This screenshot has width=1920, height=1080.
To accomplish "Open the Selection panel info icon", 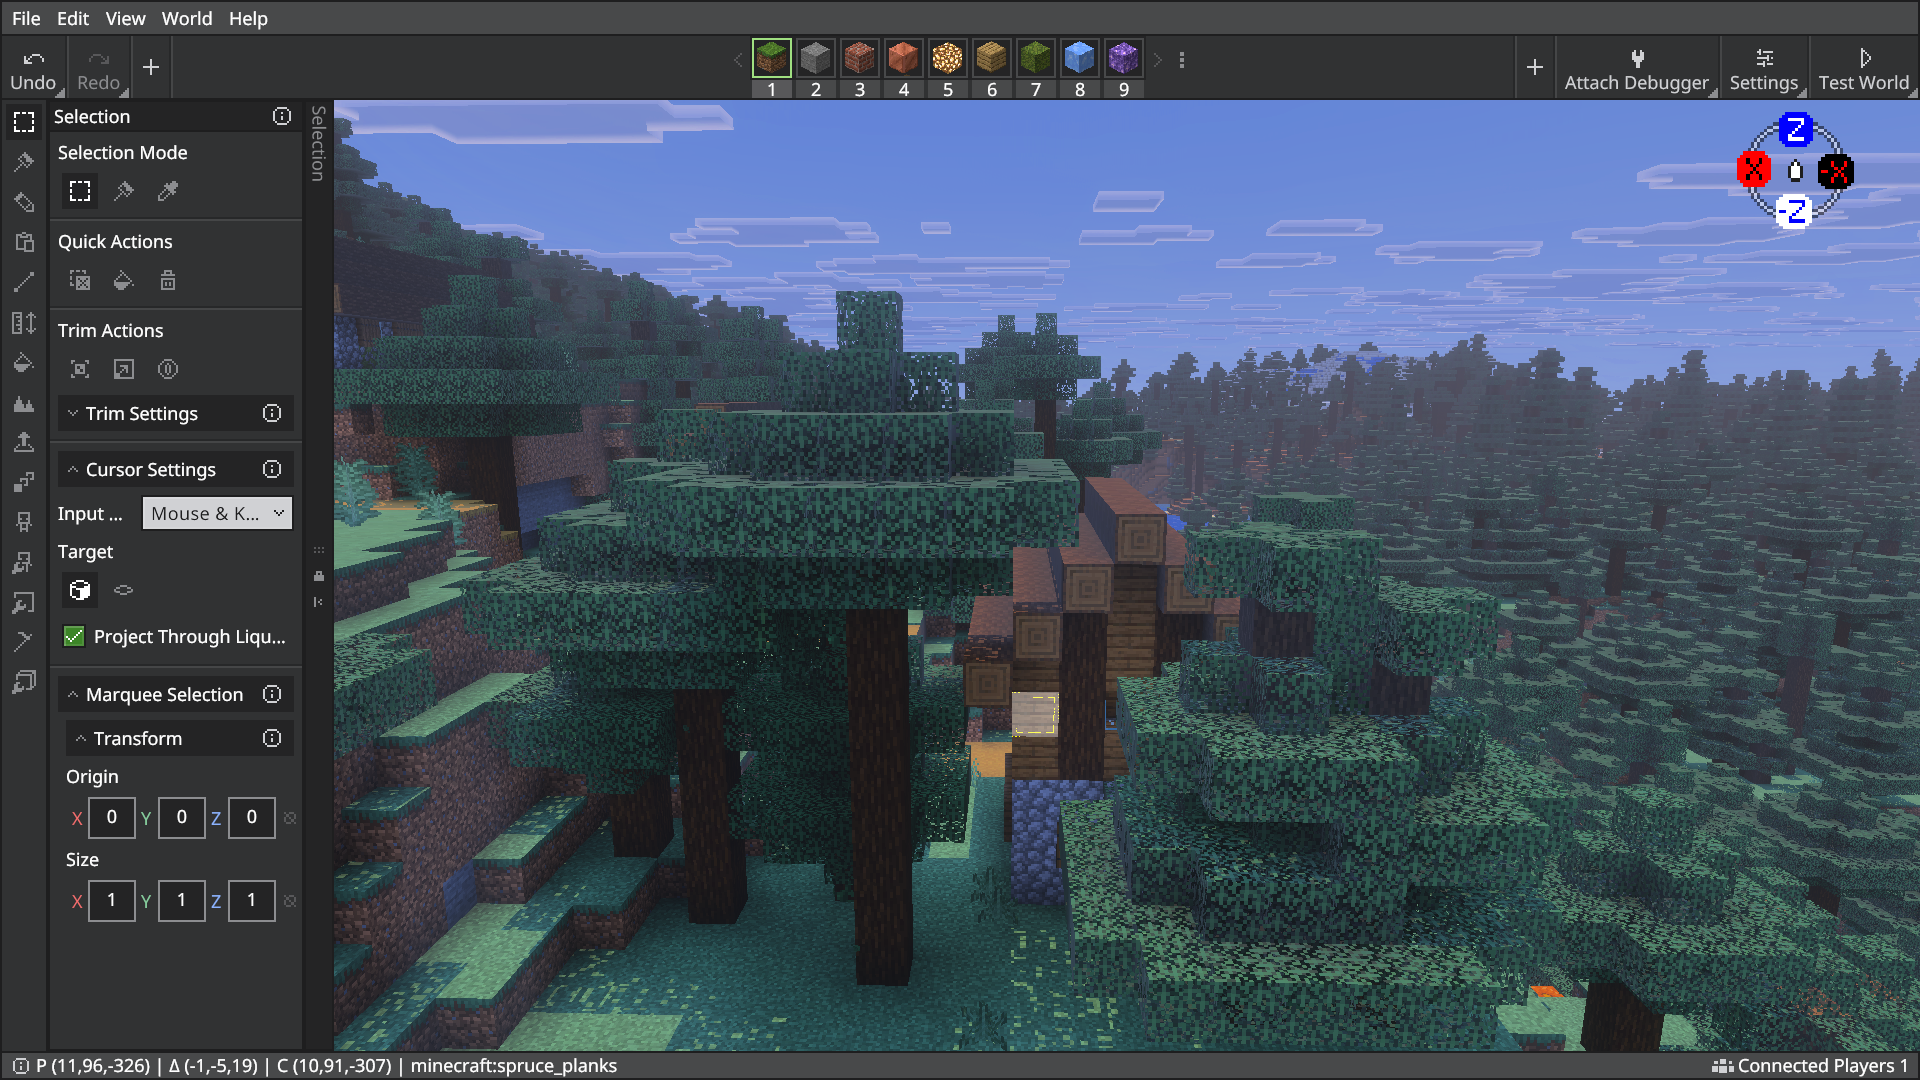I will click(282, 117).
